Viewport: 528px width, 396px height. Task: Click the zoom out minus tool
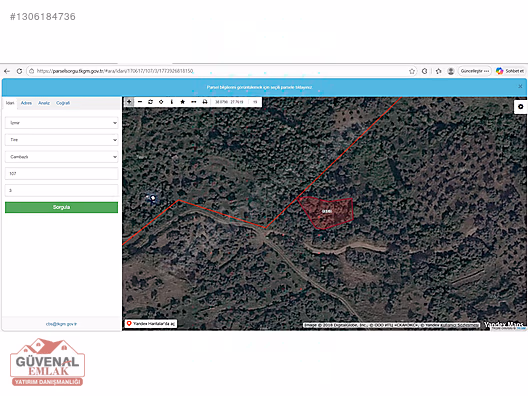[140, 102]
